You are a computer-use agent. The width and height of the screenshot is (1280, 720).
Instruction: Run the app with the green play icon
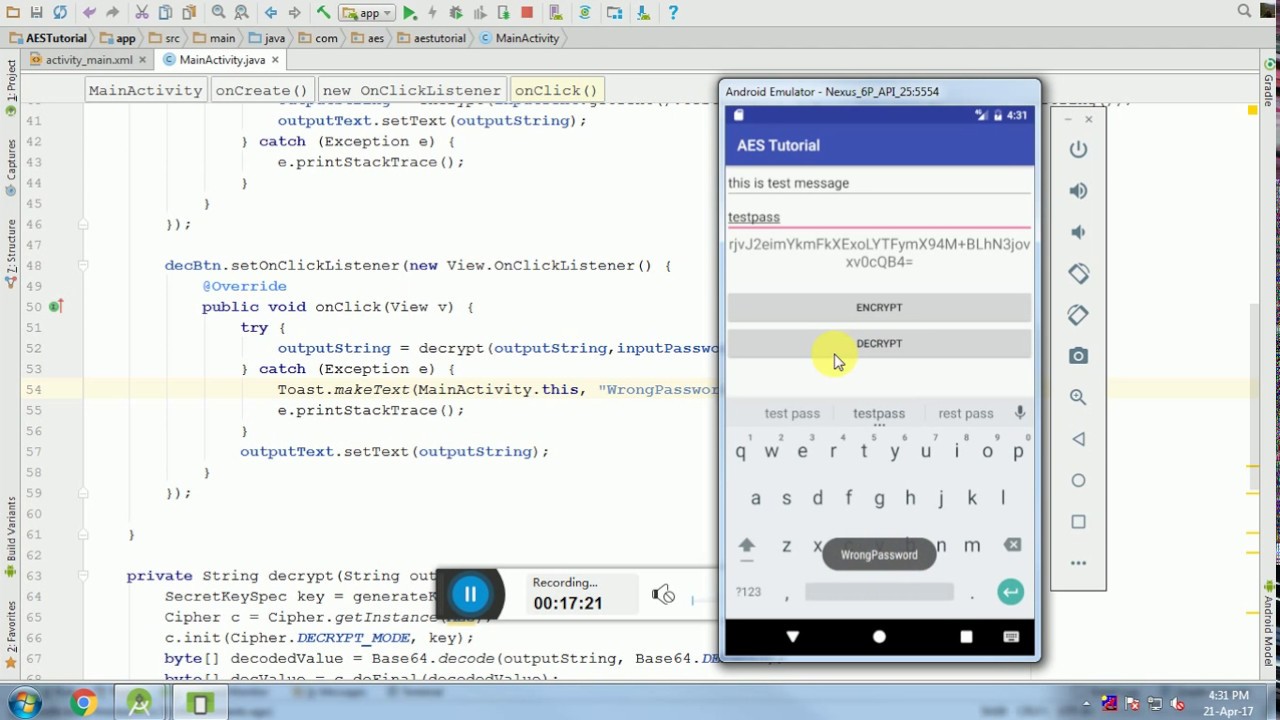click(410, 13)
